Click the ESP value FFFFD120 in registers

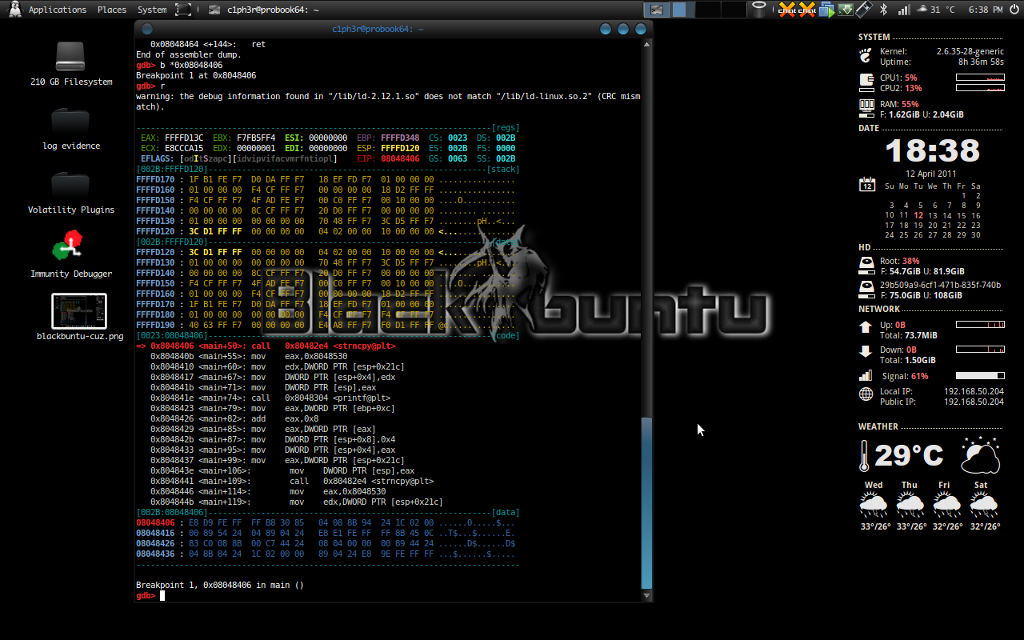[x=400, y=148]
